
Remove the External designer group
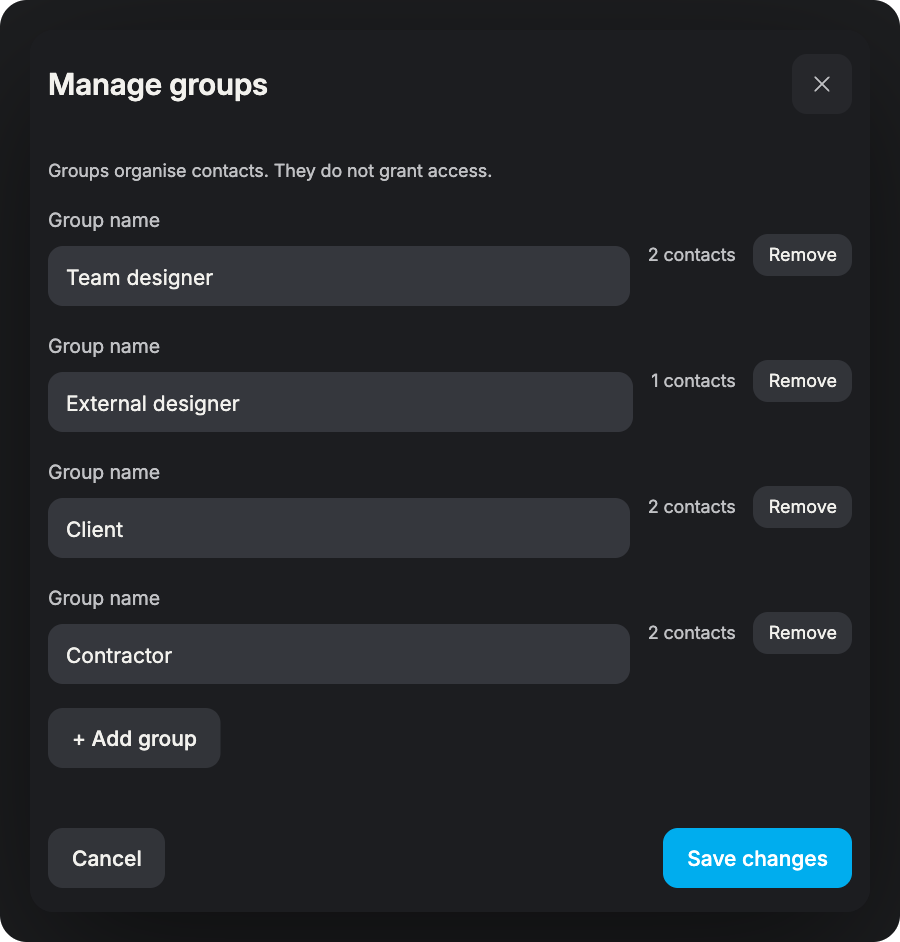click(802, 381)
